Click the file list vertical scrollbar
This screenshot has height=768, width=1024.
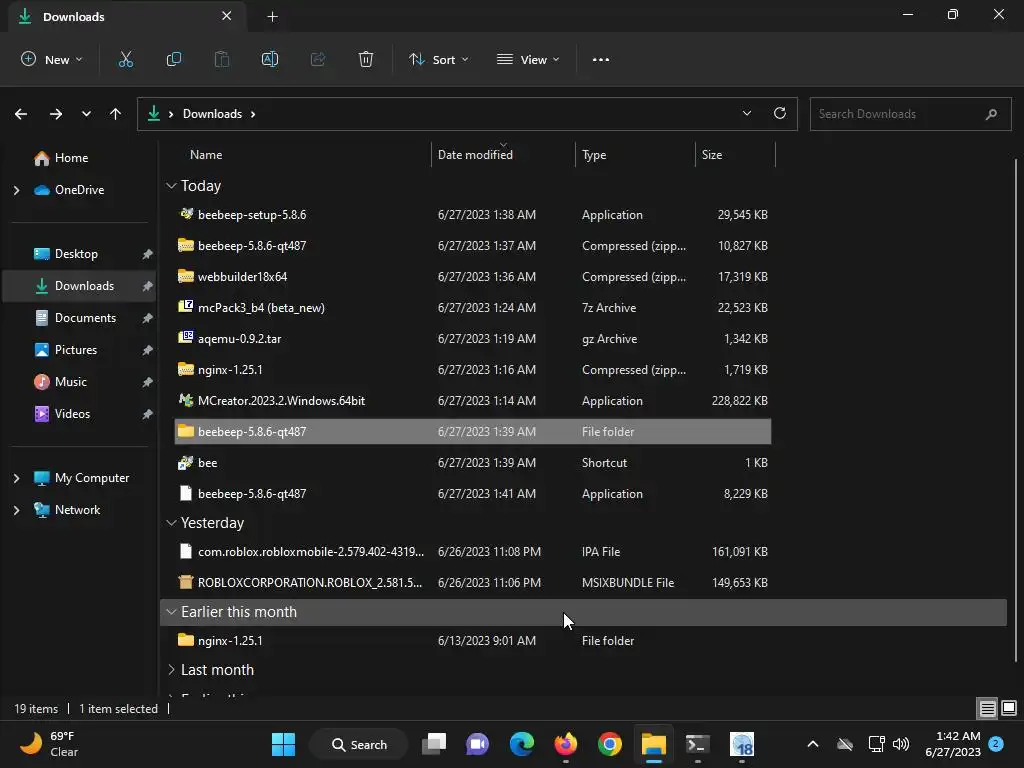(1016, 408)
